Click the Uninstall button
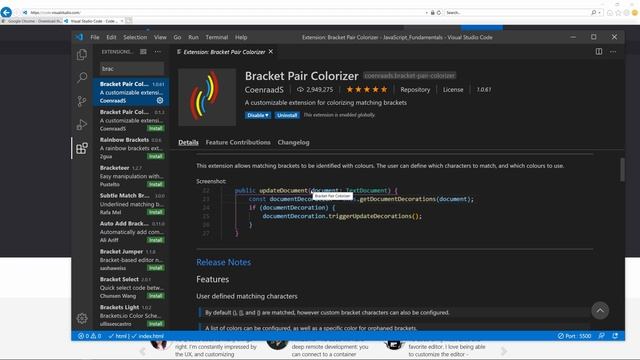The image size is (640, 360). [287, 115]
